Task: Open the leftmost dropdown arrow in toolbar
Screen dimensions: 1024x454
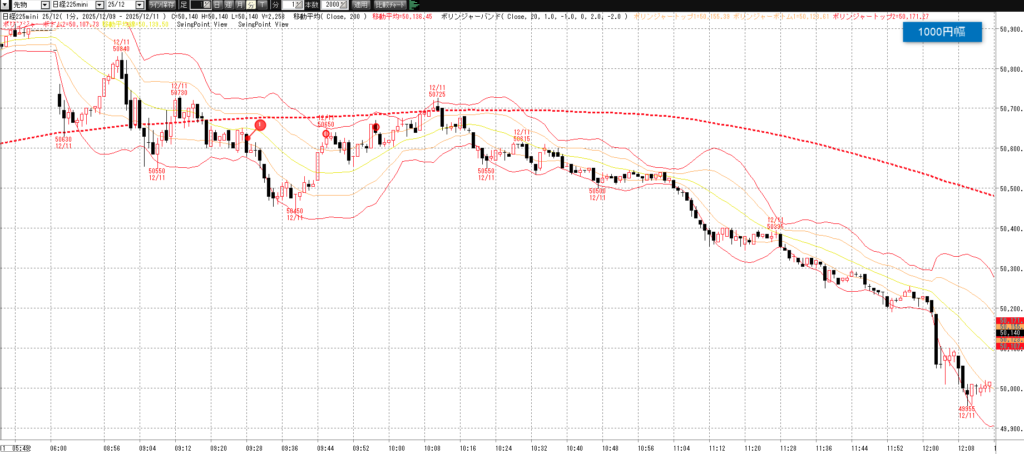Action: point(5,5)
